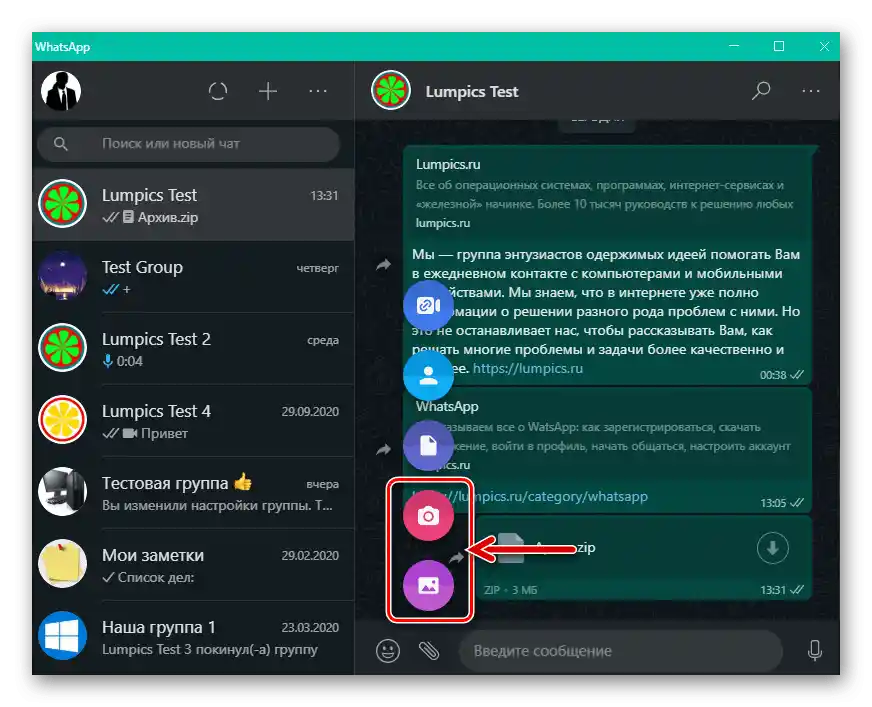The image size is (872, 707).
Task: Open the Тестовая группа chat
Action: (x=193, y=492)
